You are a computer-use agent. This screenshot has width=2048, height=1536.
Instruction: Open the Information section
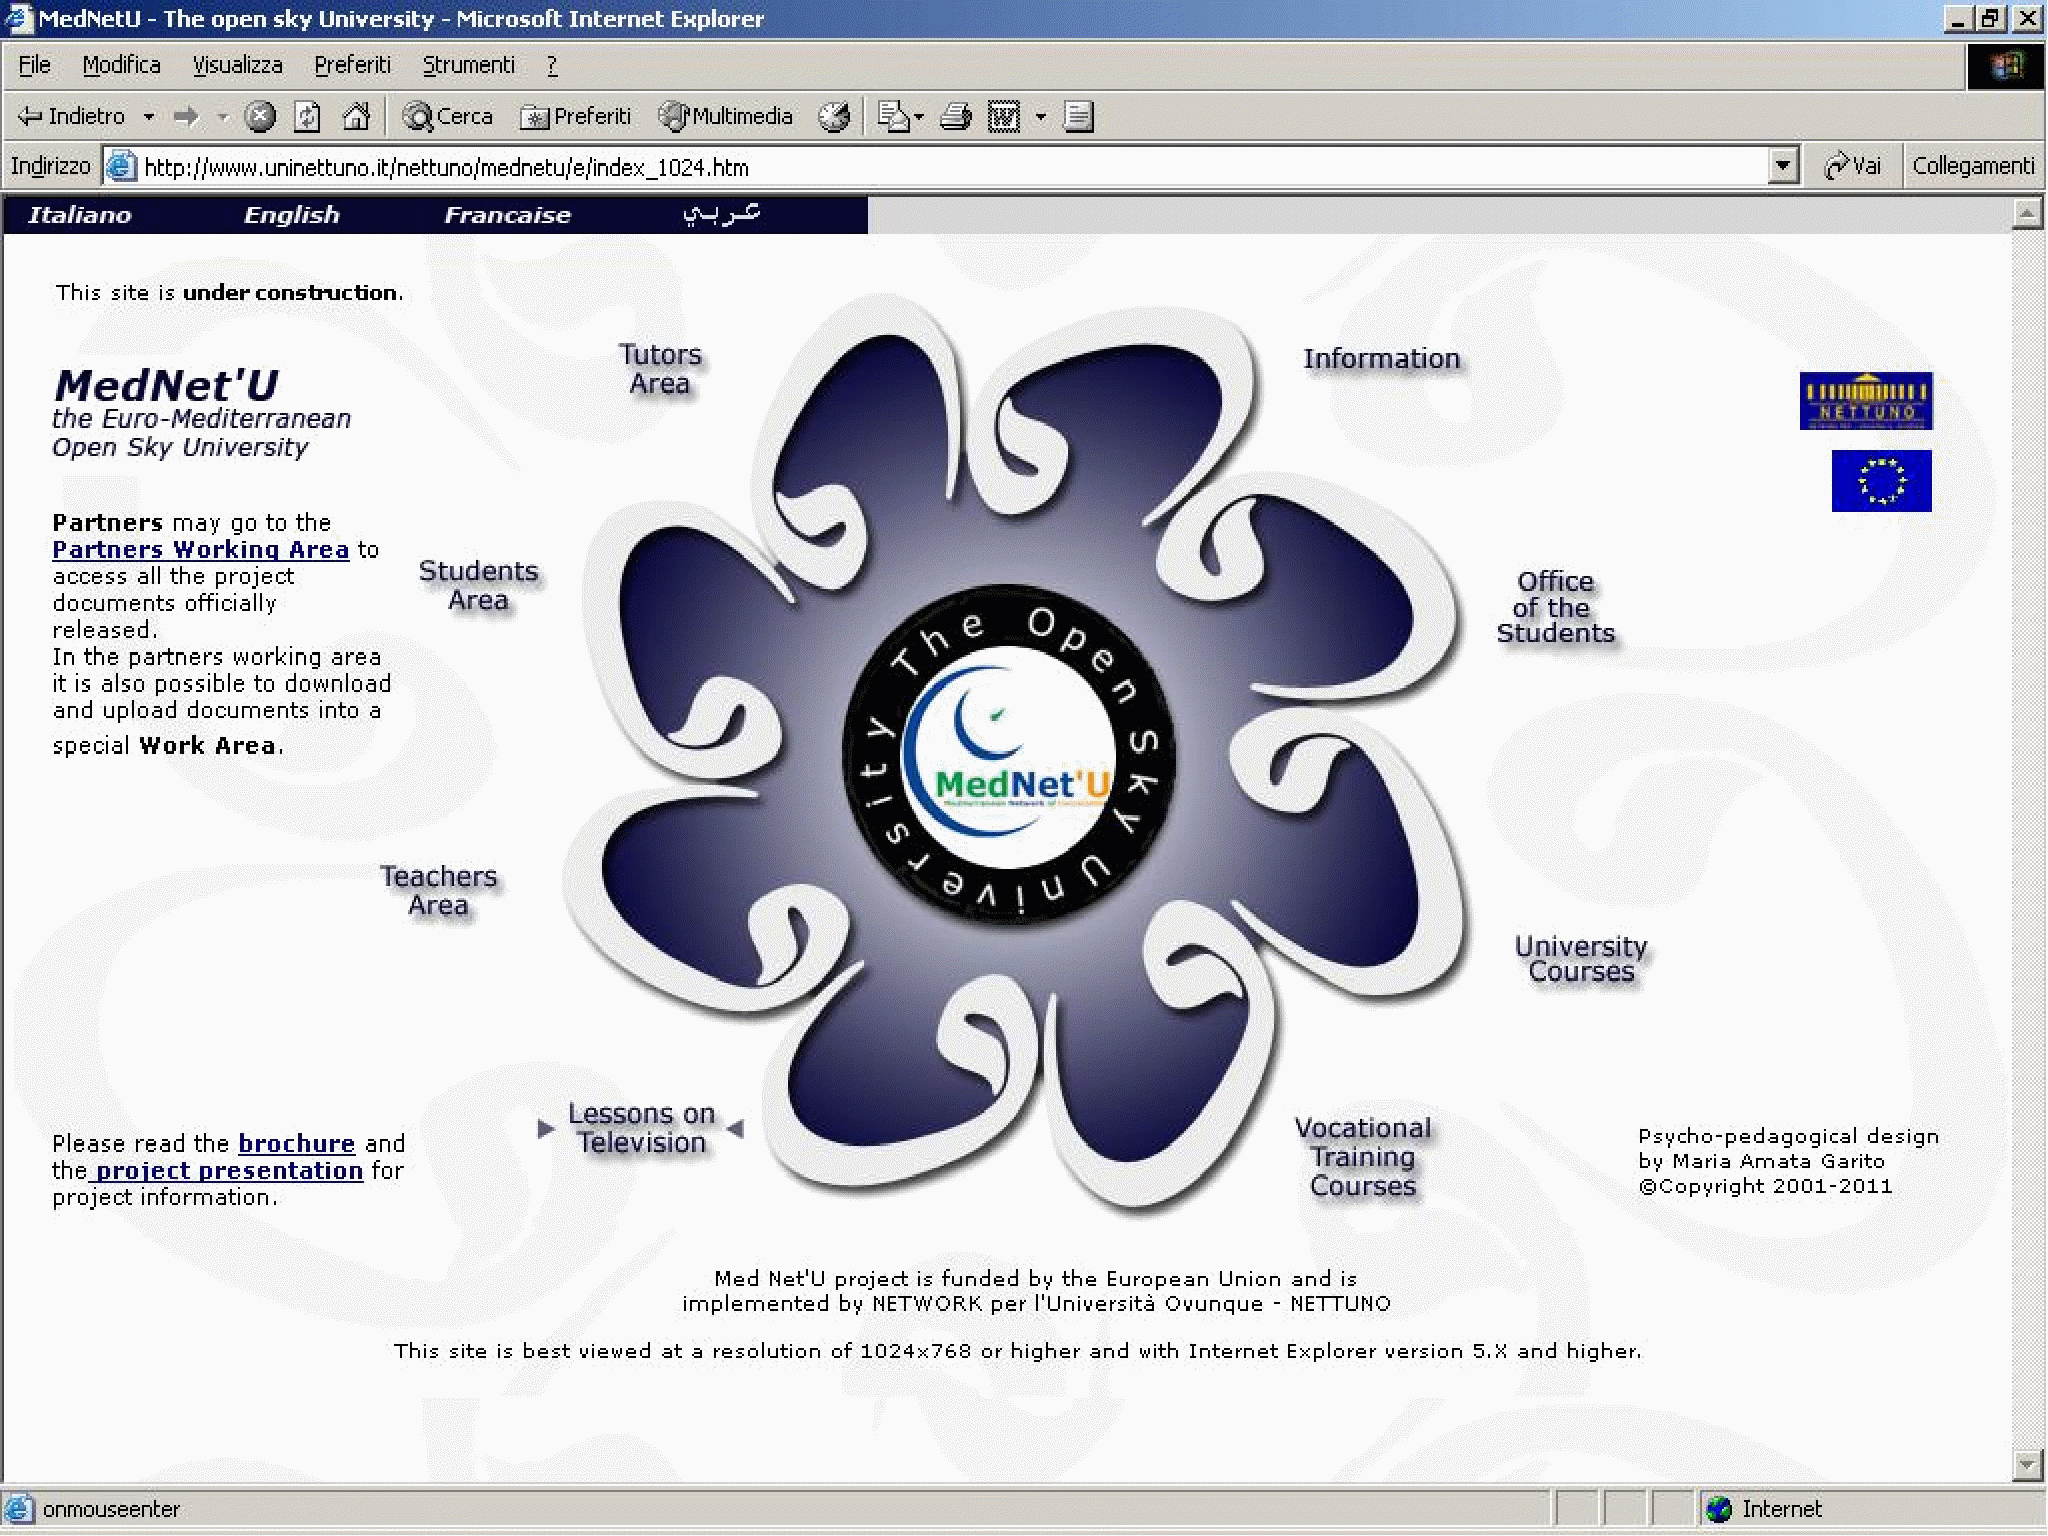point(1381,358)
